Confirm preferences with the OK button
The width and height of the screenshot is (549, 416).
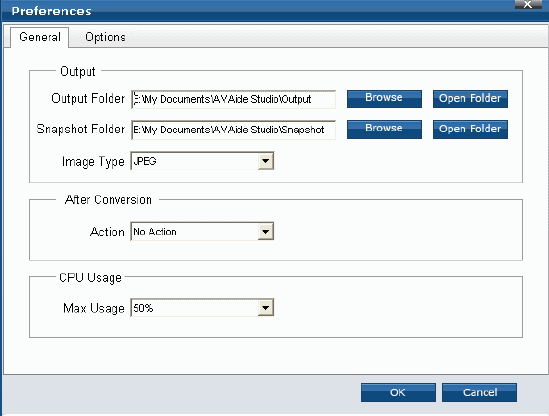[398, 392]
